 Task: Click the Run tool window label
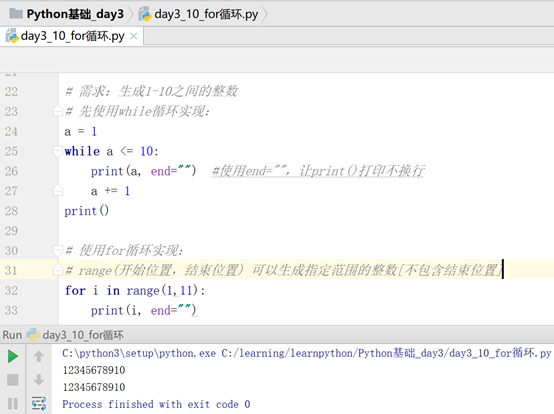pos(12,335)
